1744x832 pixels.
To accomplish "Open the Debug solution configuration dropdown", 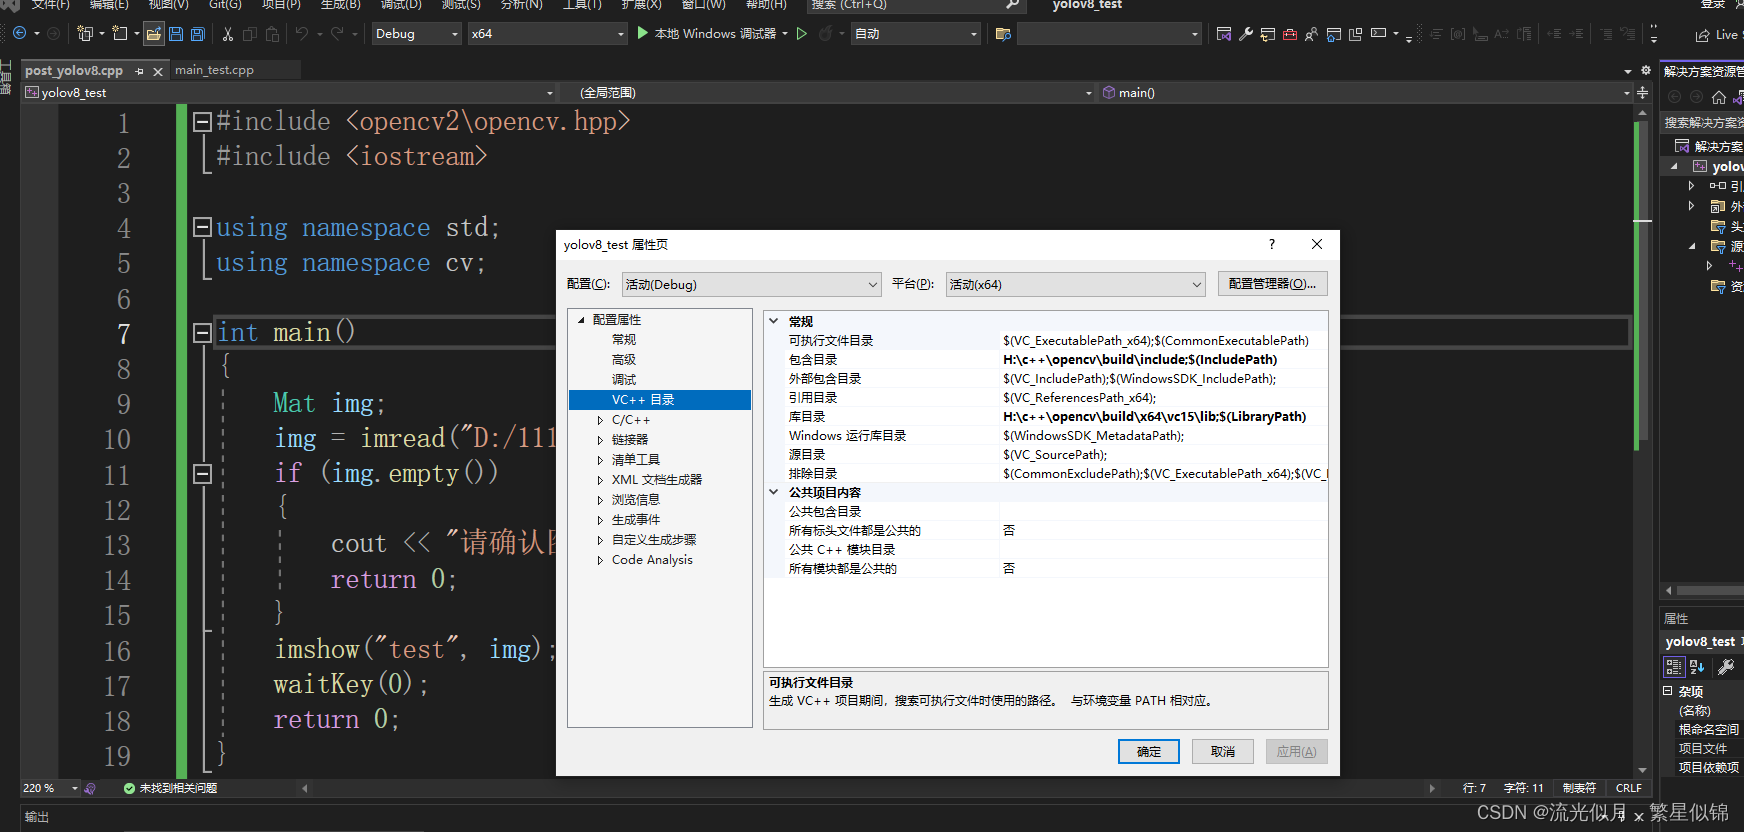I will point(417,34).
